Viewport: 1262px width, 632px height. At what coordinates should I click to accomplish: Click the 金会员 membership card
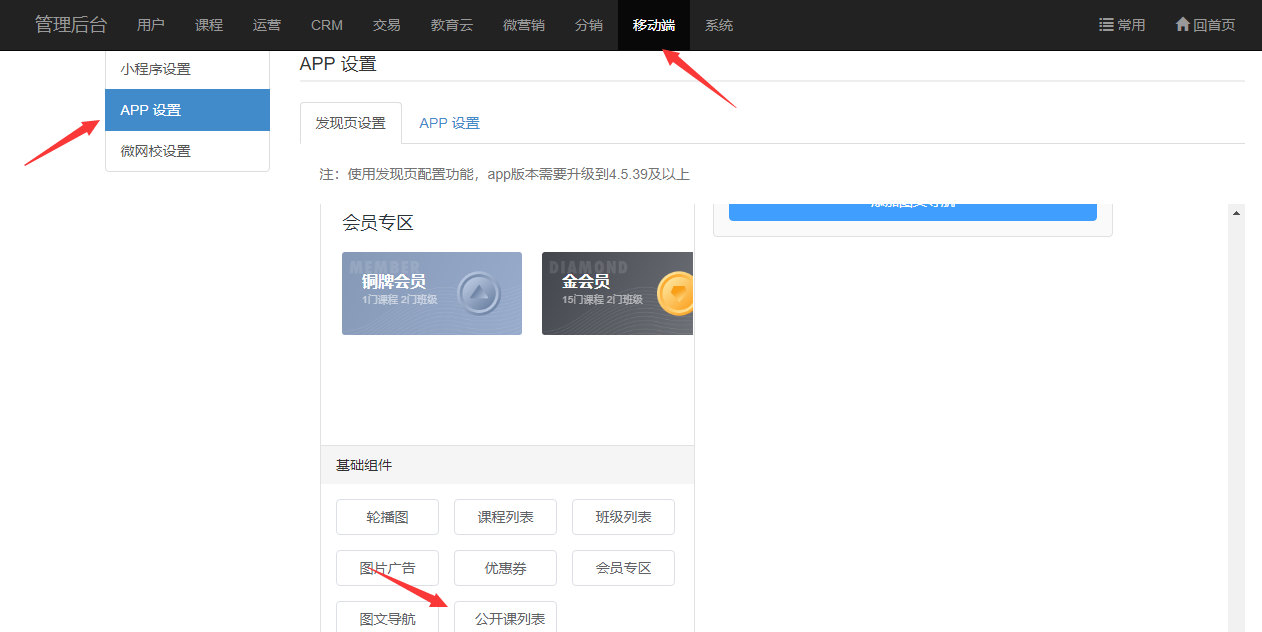pos(617,293)
